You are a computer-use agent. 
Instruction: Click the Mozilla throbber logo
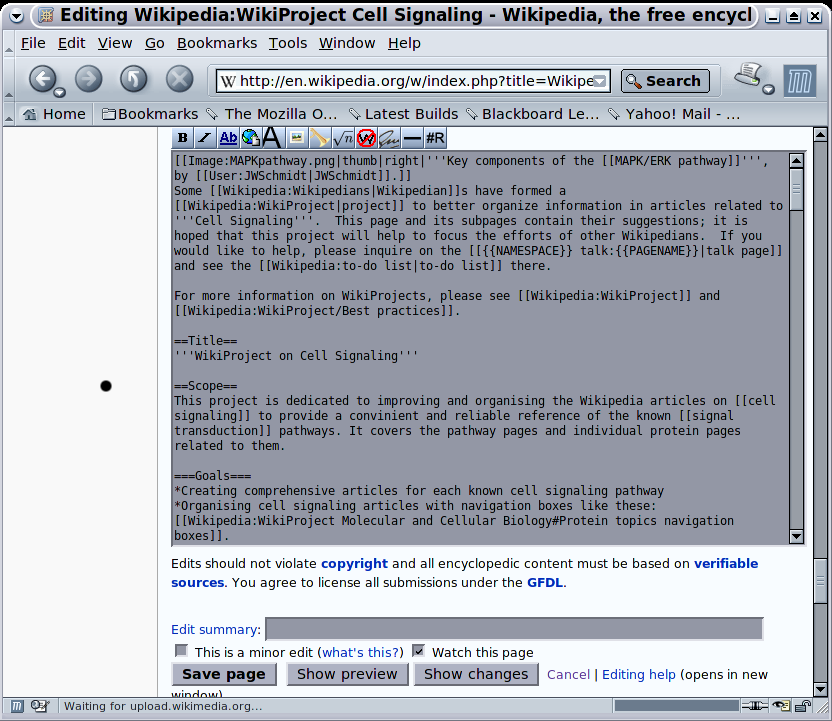tap(800, 81)
